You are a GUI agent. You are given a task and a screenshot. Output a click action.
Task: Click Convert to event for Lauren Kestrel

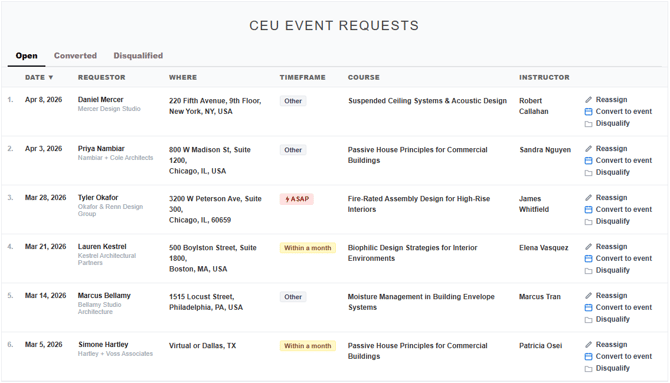click(x=624, y=258)
